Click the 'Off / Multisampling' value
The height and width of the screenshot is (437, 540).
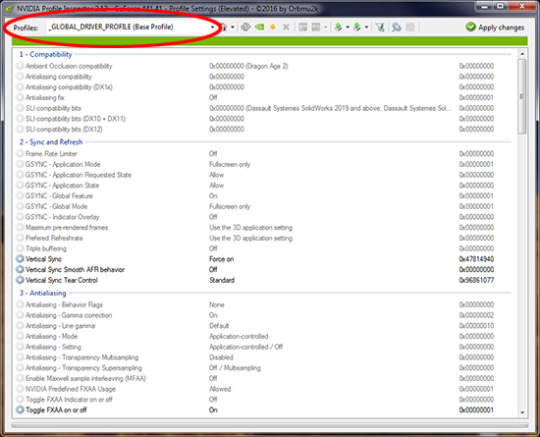tap(235, 368)
